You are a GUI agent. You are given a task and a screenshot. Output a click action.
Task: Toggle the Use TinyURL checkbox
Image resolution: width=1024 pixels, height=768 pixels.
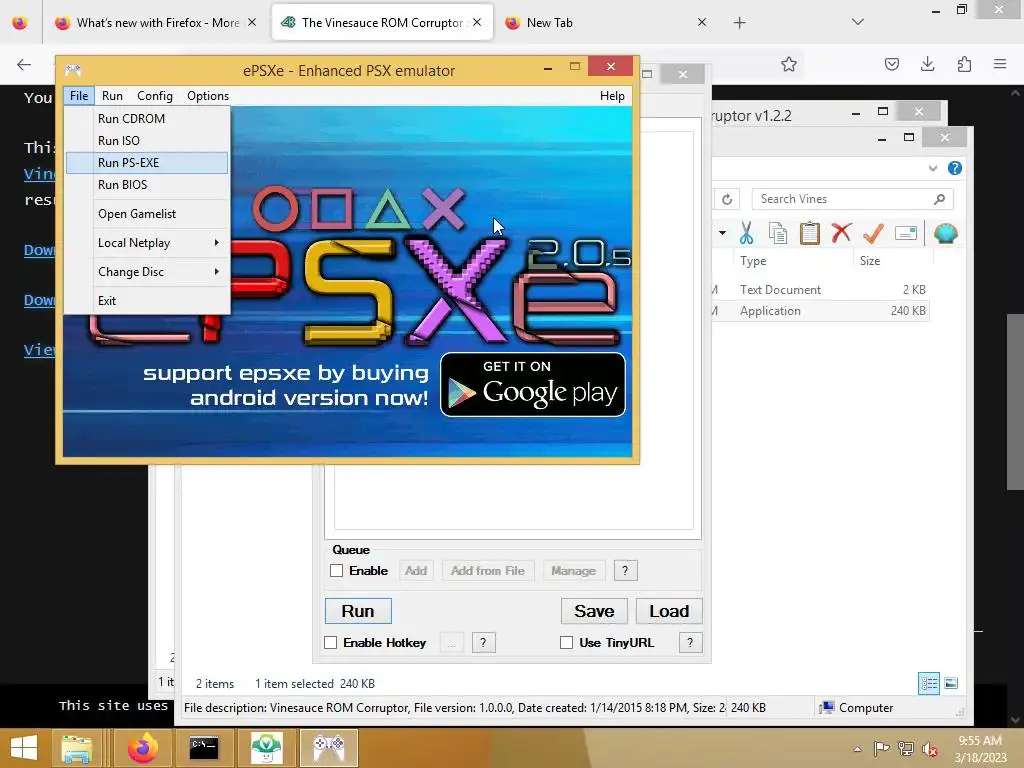click(566, 643)
